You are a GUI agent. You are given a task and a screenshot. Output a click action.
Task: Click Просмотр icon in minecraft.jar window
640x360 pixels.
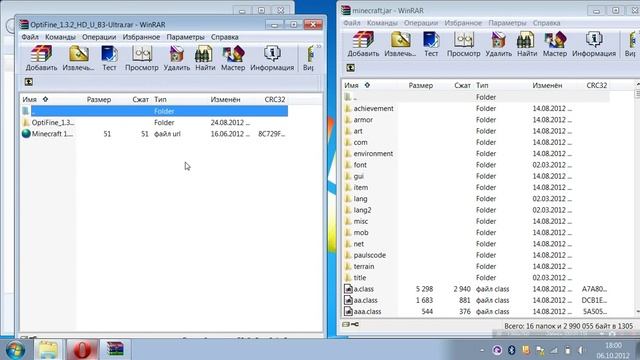click(464, 44)
